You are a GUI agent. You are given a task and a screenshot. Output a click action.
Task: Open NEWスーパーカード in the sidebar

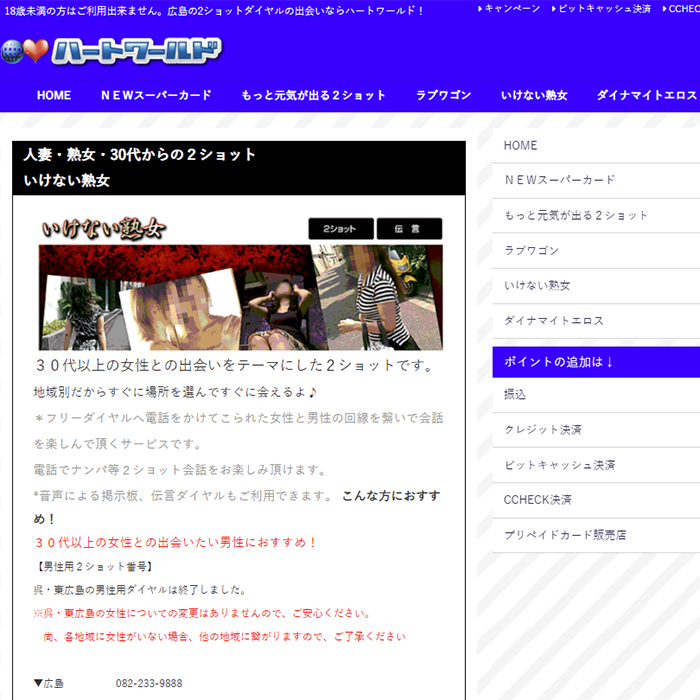(x=596, y=180)
